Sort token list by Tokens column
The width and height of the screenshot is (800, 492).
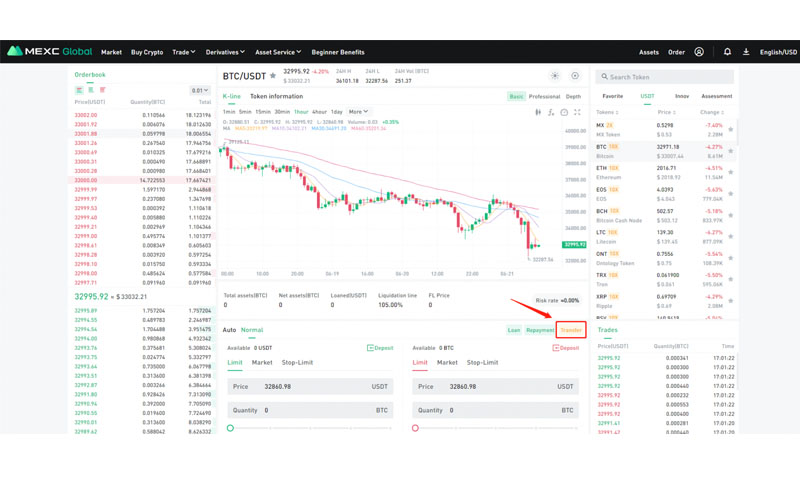pos(607,112)
